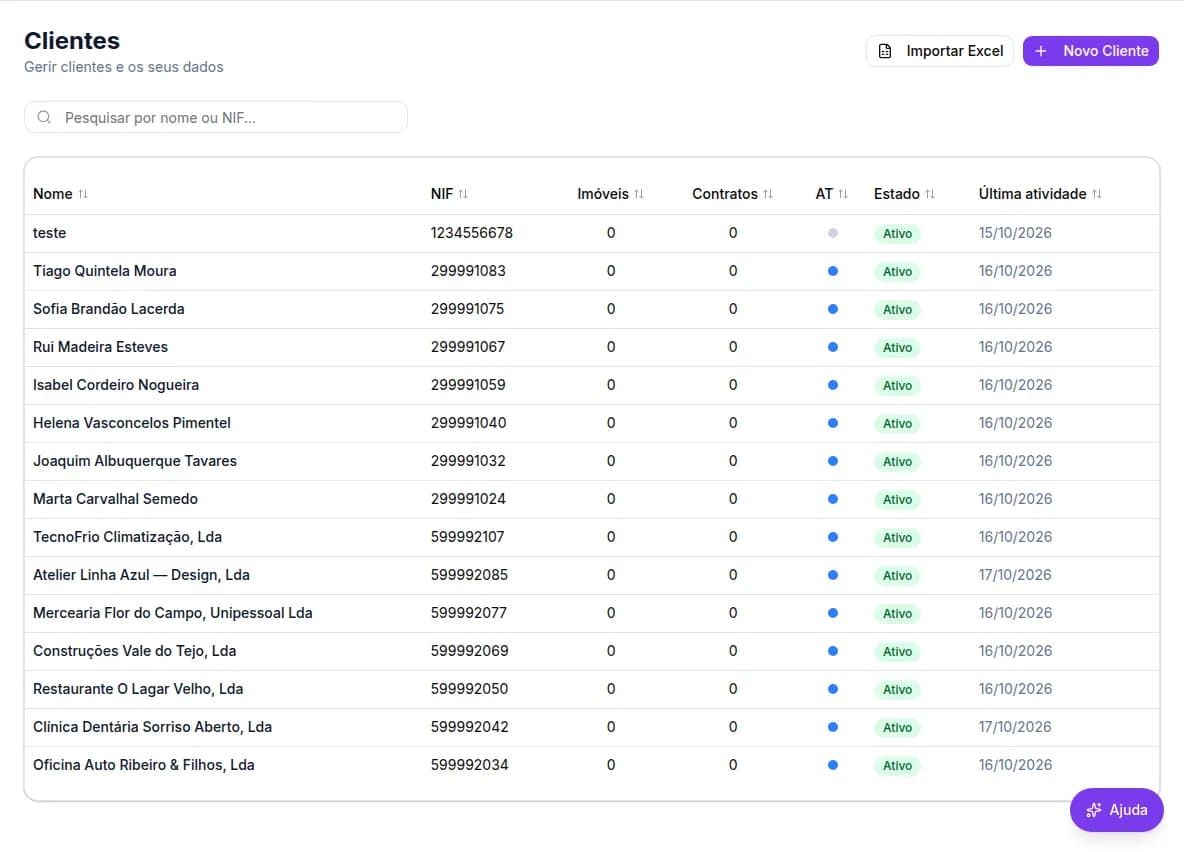Click the Ativo badge for Marta Carvalhal Semedo
Image resolution: width=1184 pixels, height=852 pixels.
coord(897,499)
